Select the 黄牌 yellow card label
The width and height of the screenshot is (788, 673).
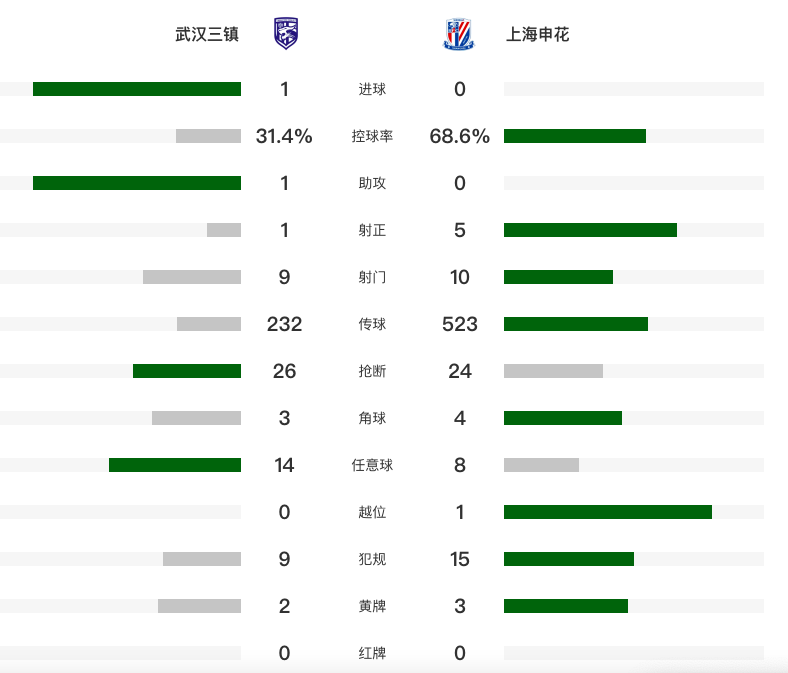[372, 606]
